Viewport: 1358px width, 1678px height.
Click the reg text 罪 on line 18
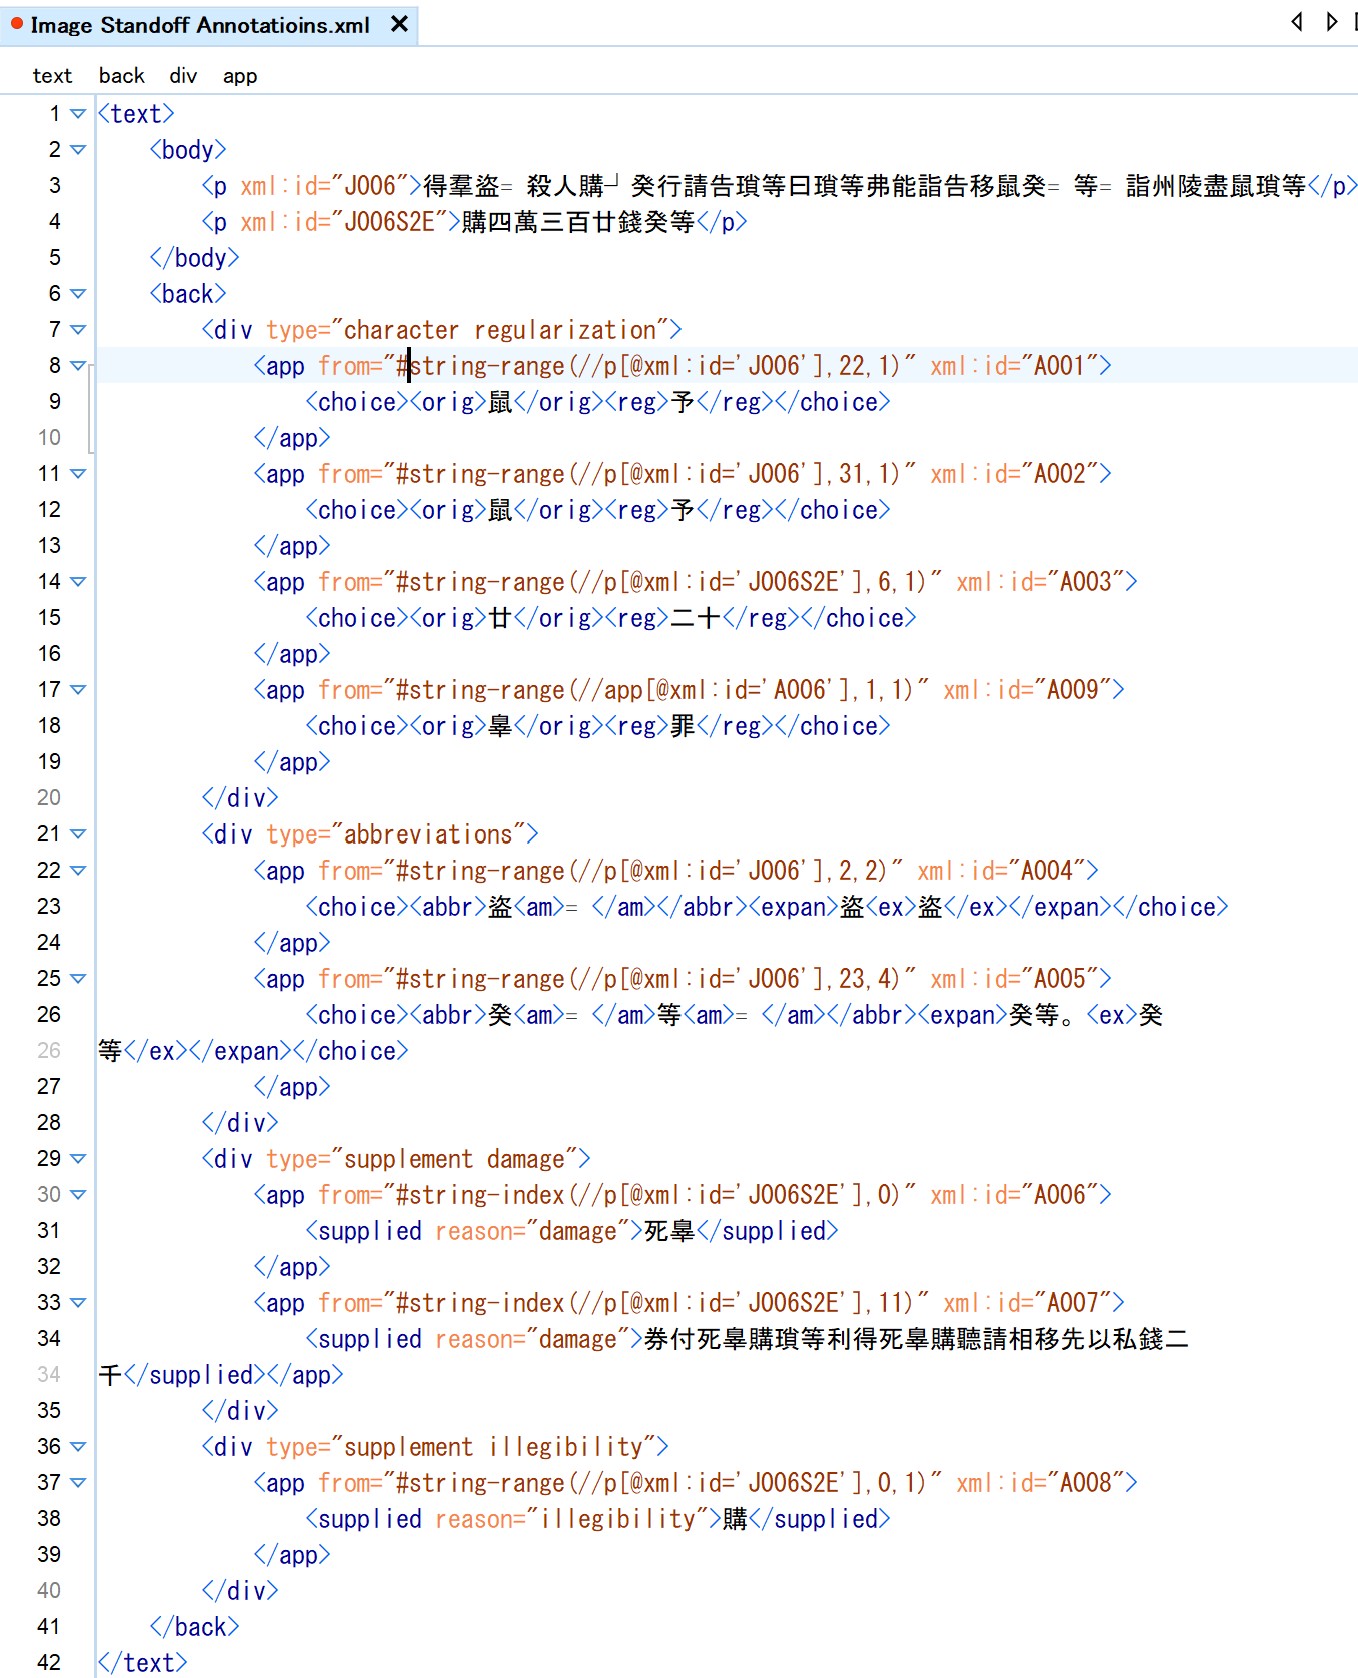683,726
